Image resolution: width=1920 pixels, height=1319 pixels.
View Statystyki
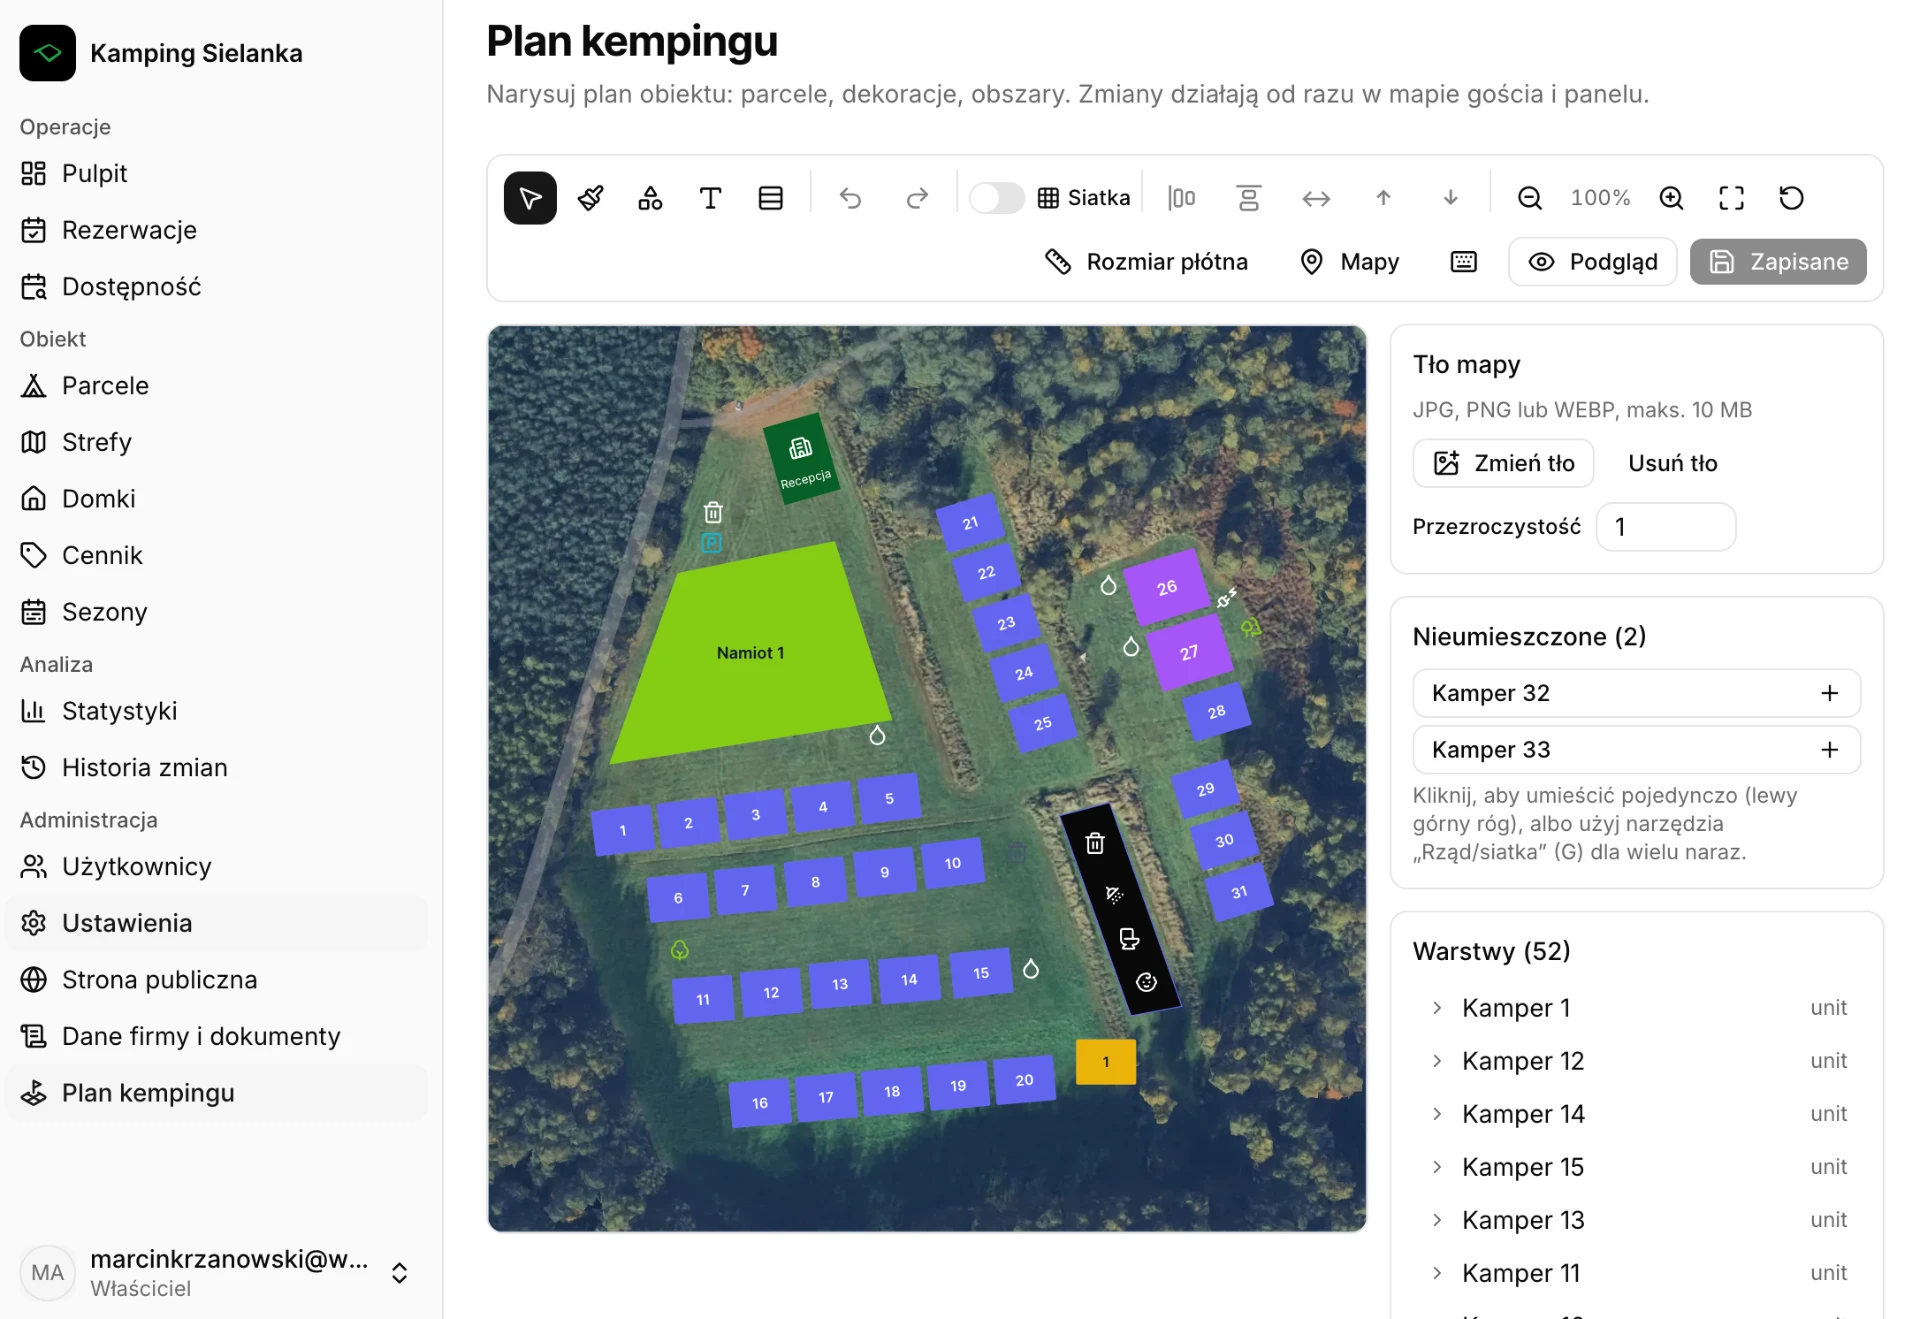click(216, 711)
